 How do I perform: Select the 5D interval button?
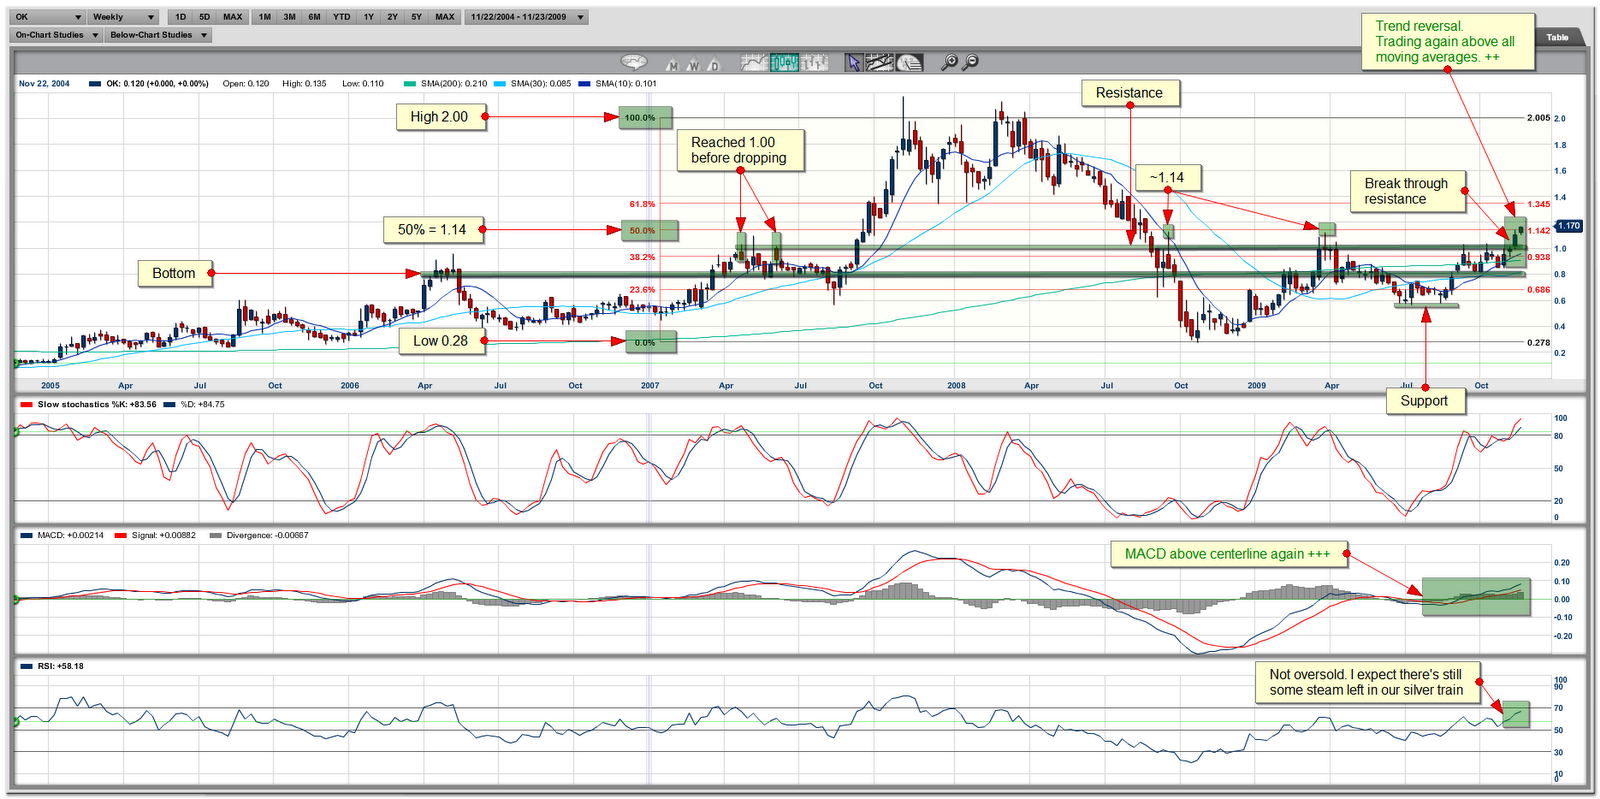pyautogui.click(x=204, y=17)
